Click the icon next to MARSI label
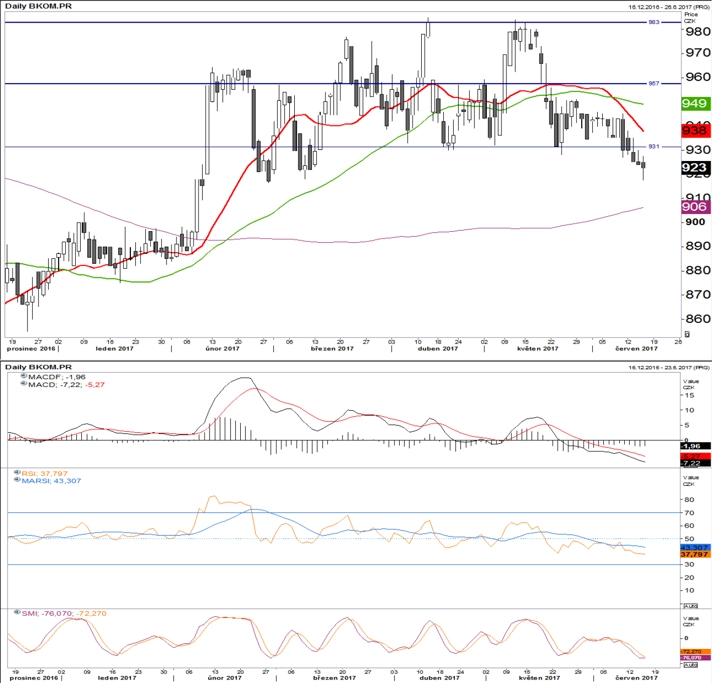 [17, 480]
